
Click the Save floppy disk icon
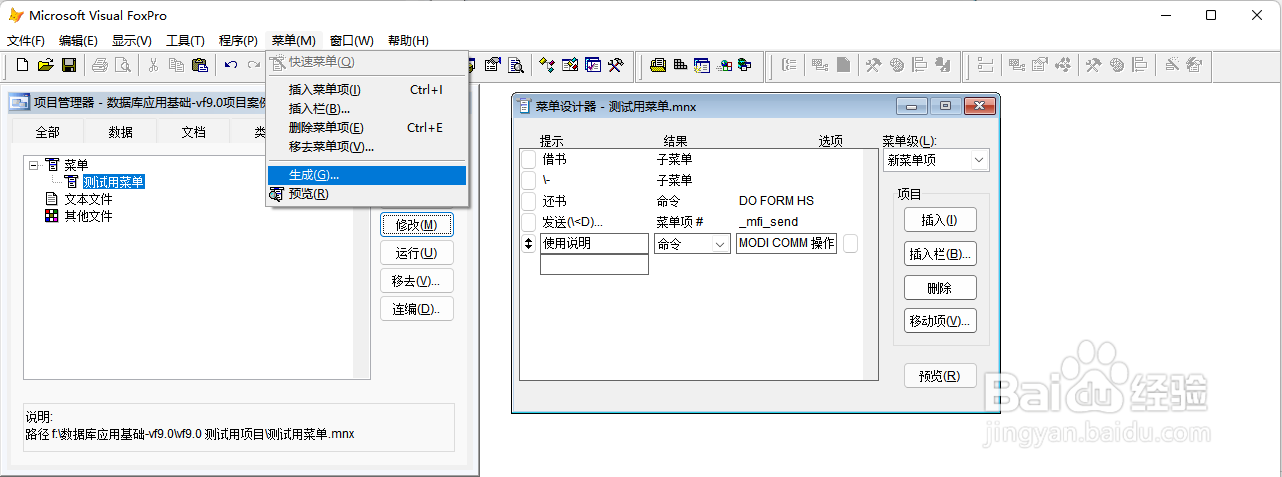(69, 66)
